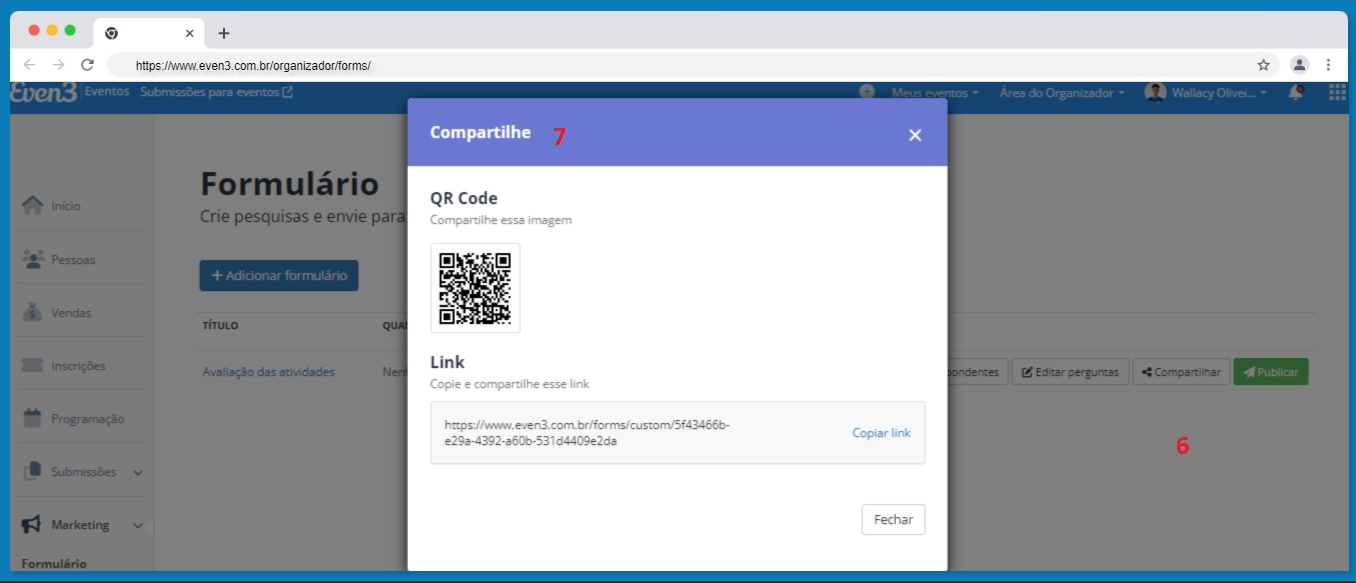Copy the form link with Copiar link
Viewport: 1356px width, 583px height.
pos(881,433)
